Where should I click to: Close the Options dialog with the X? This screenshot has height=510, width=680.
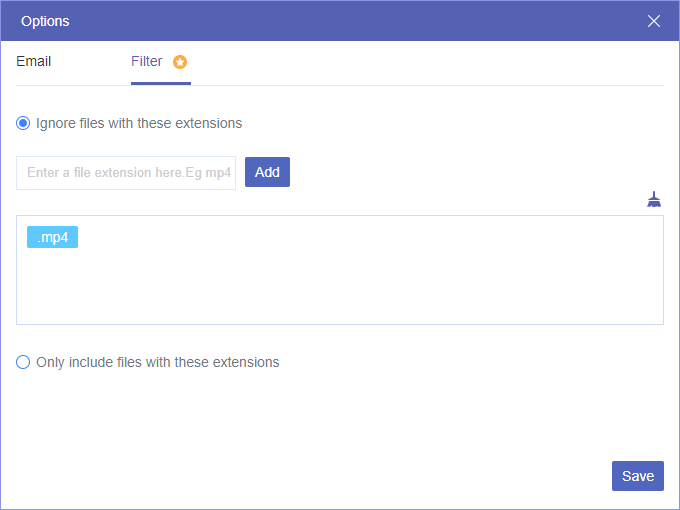[x=654, y=21]
